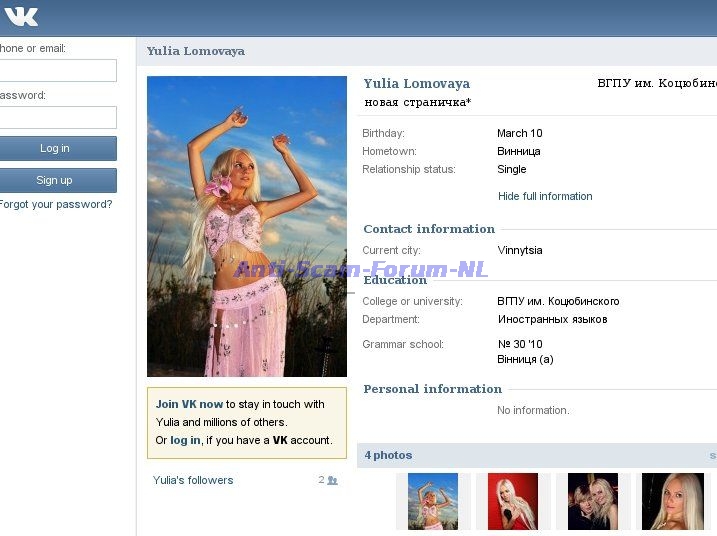Screen dimensions: 717x536
Task: Click the log in link in join box
Action: [x=185, y=441]
